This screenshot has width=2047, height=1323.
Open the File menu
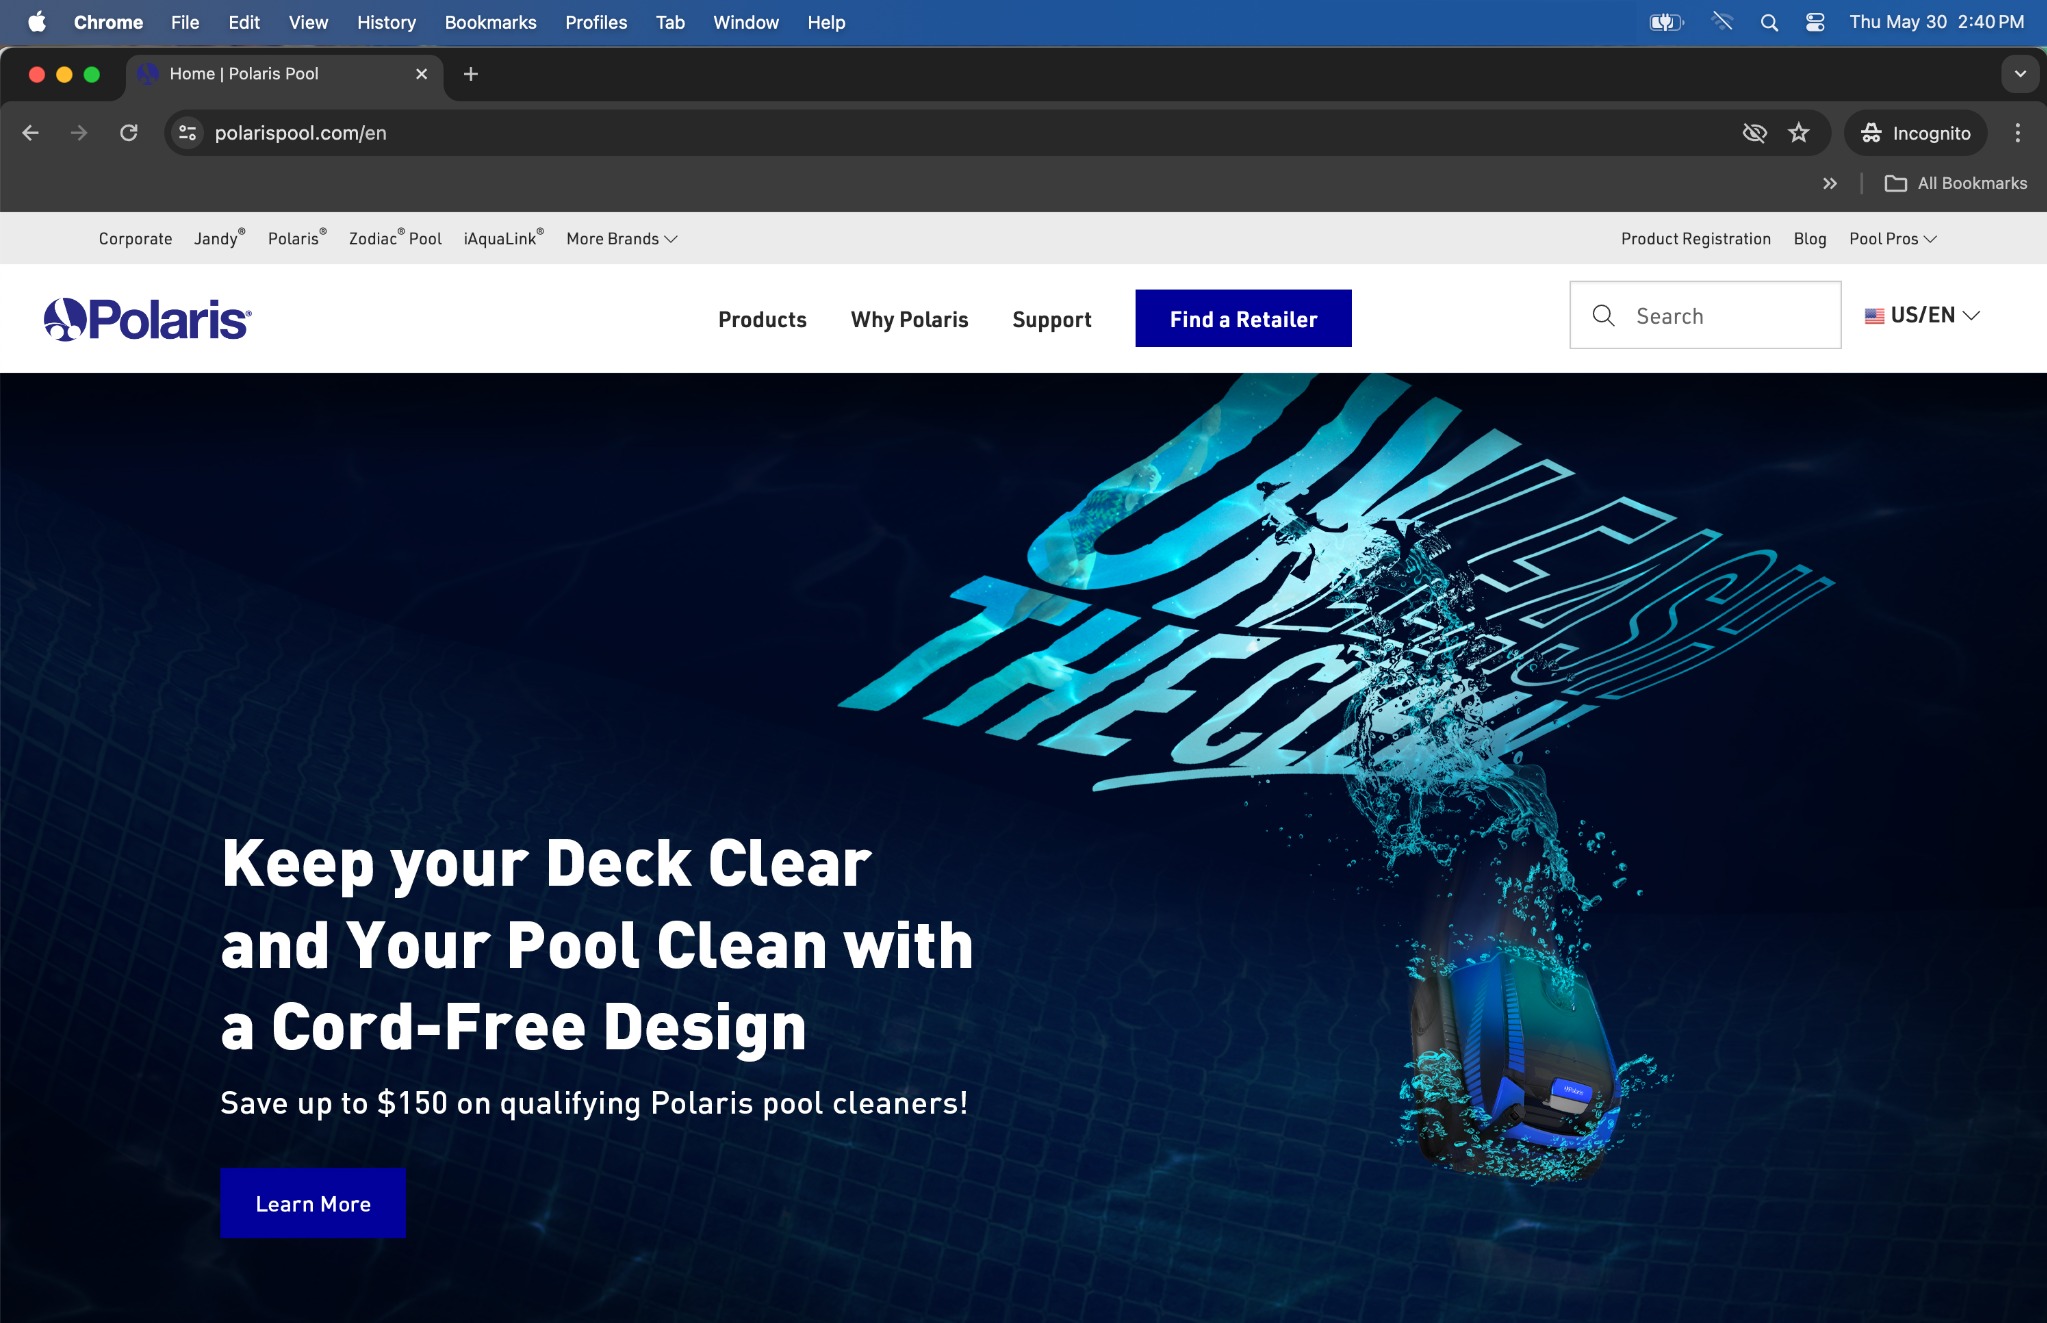tap(185, 22)
